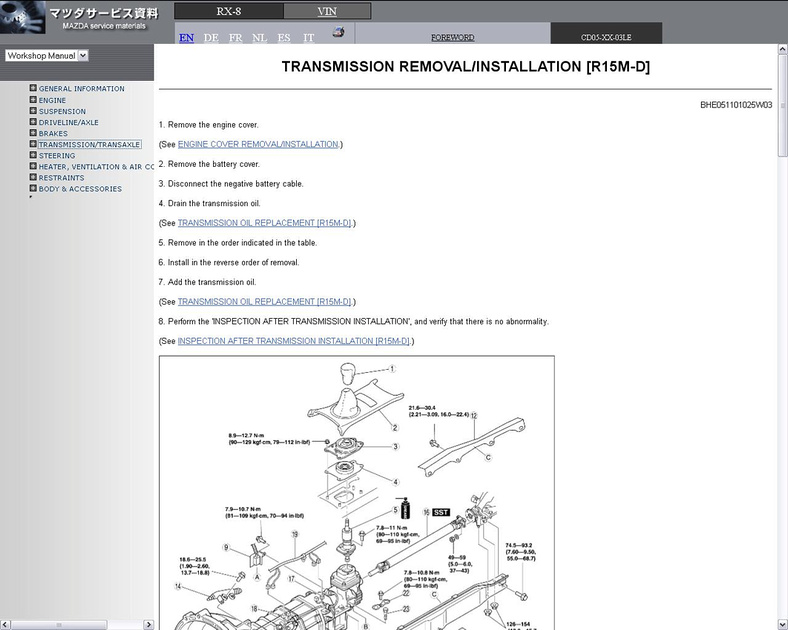Switch to the RX-8 tab
788x630 pixels.
[229, 11]
